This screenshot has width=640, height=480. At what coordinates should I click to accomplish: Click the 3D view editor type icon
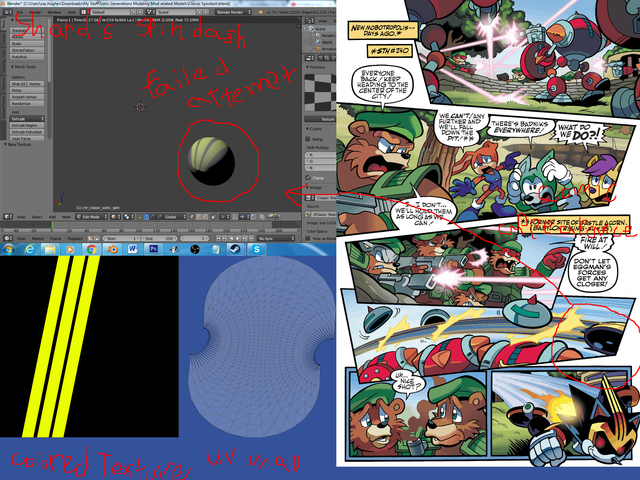tap(8, 217)
